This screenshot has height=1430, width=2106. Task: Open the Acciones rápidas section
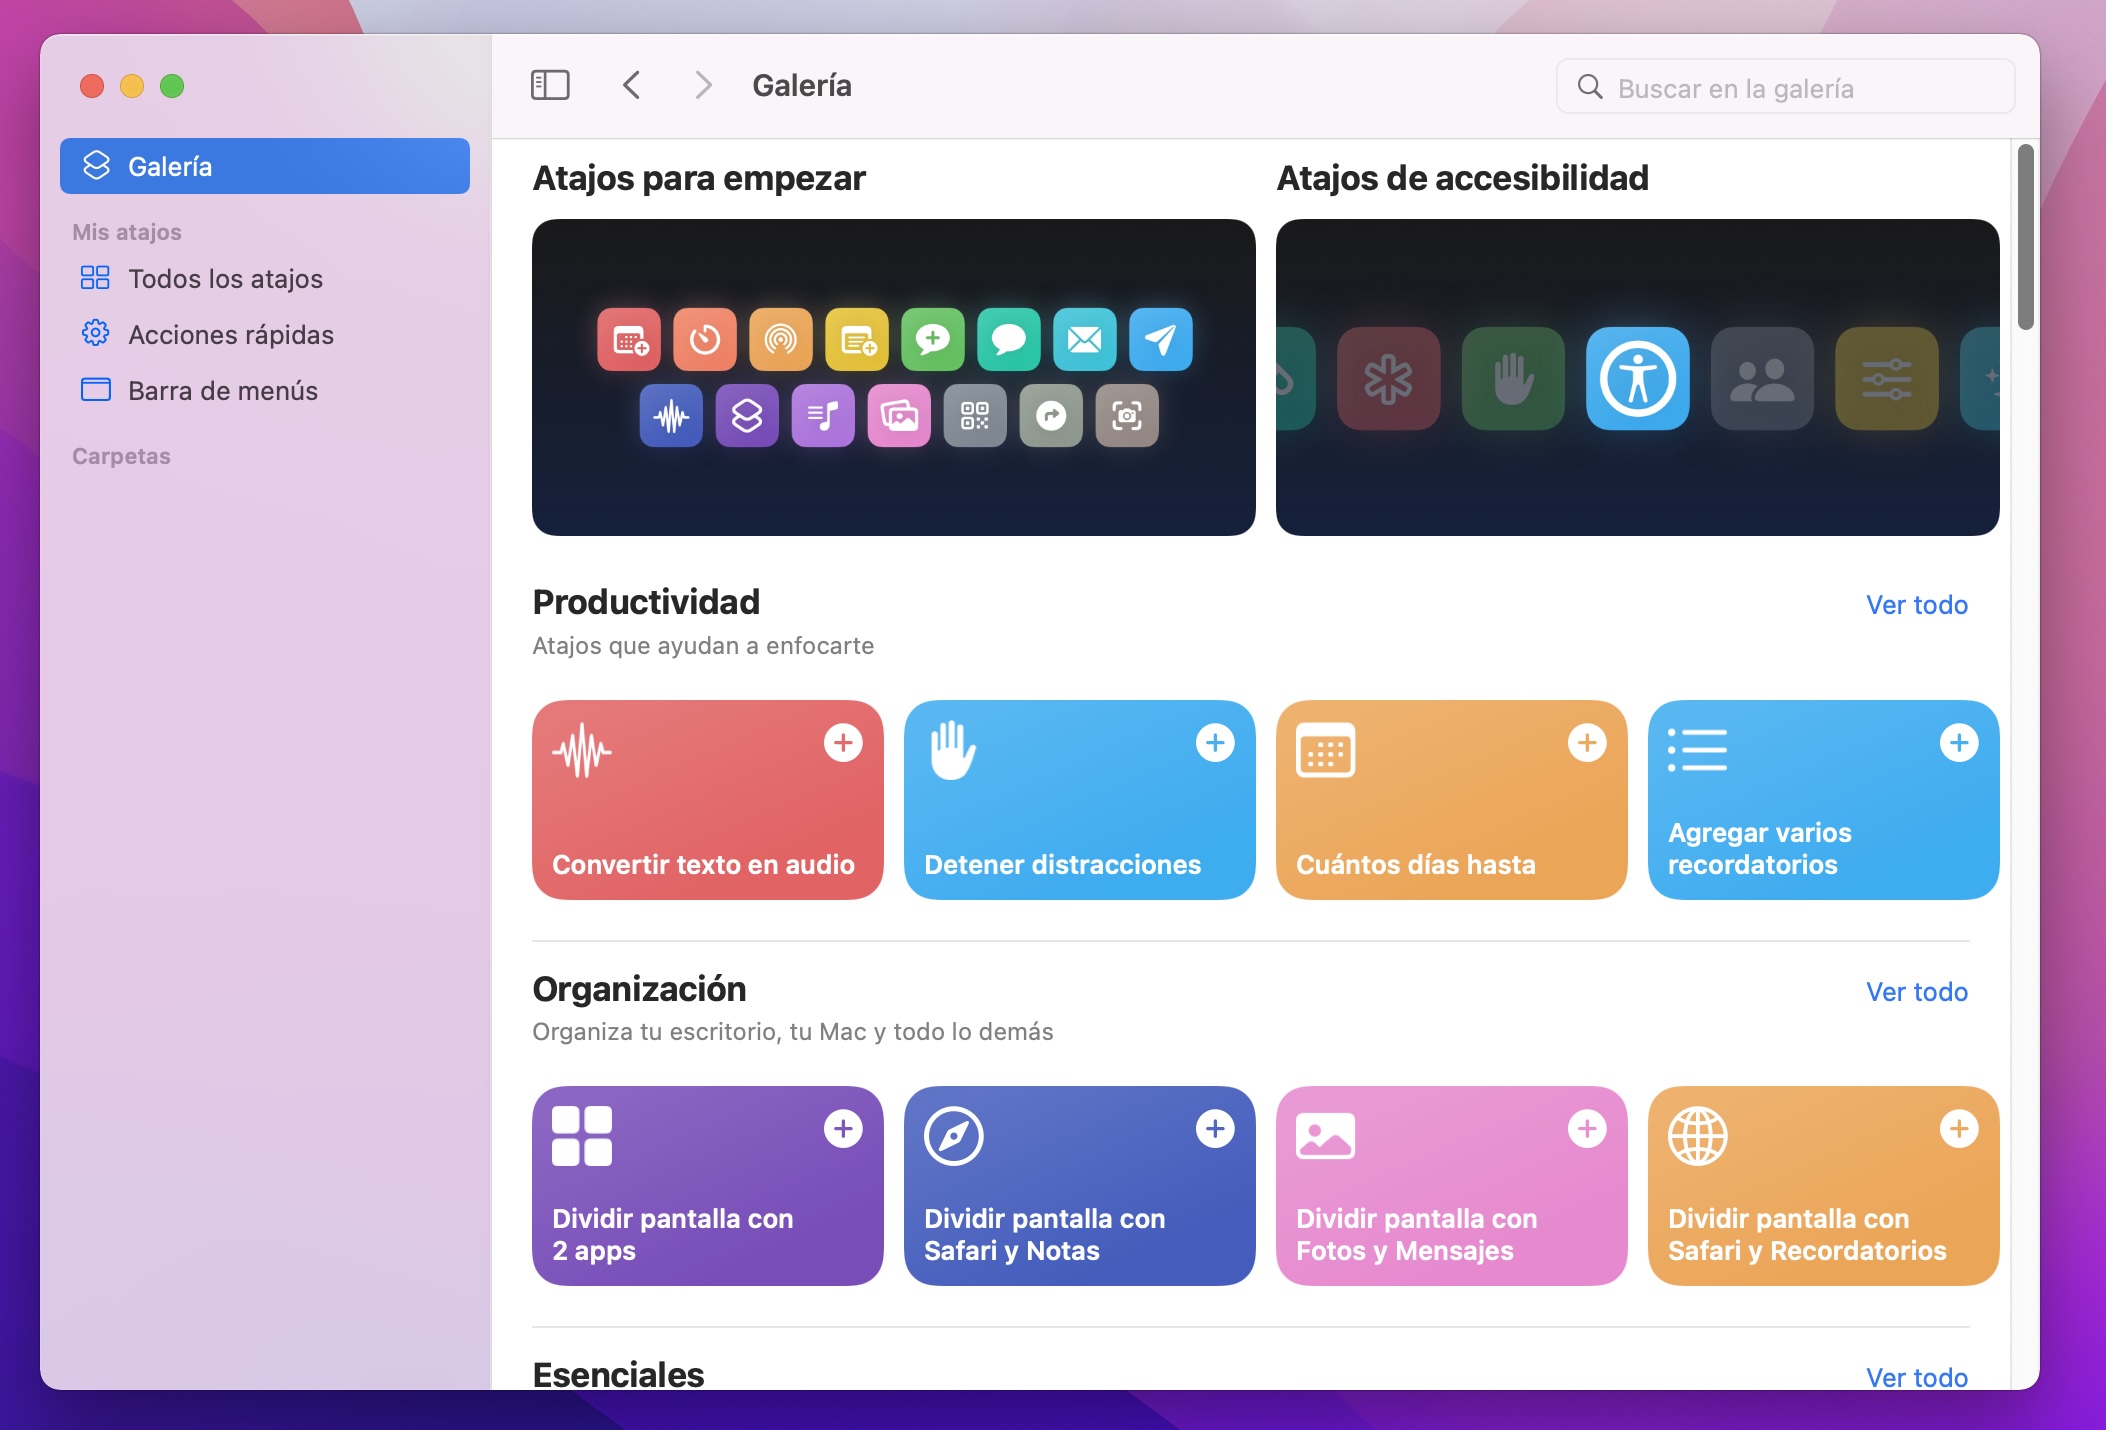click(231, 334)
